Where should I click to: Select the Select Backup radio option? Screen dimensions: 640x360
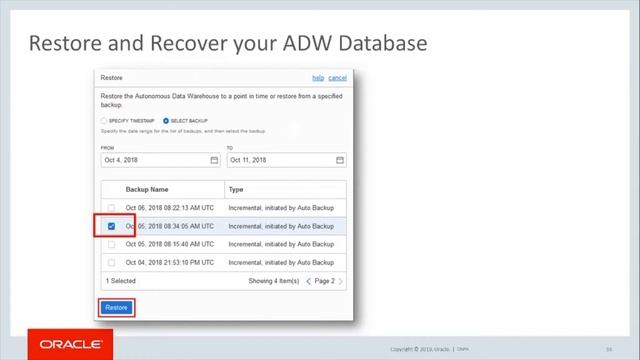(x=166, y=121)
